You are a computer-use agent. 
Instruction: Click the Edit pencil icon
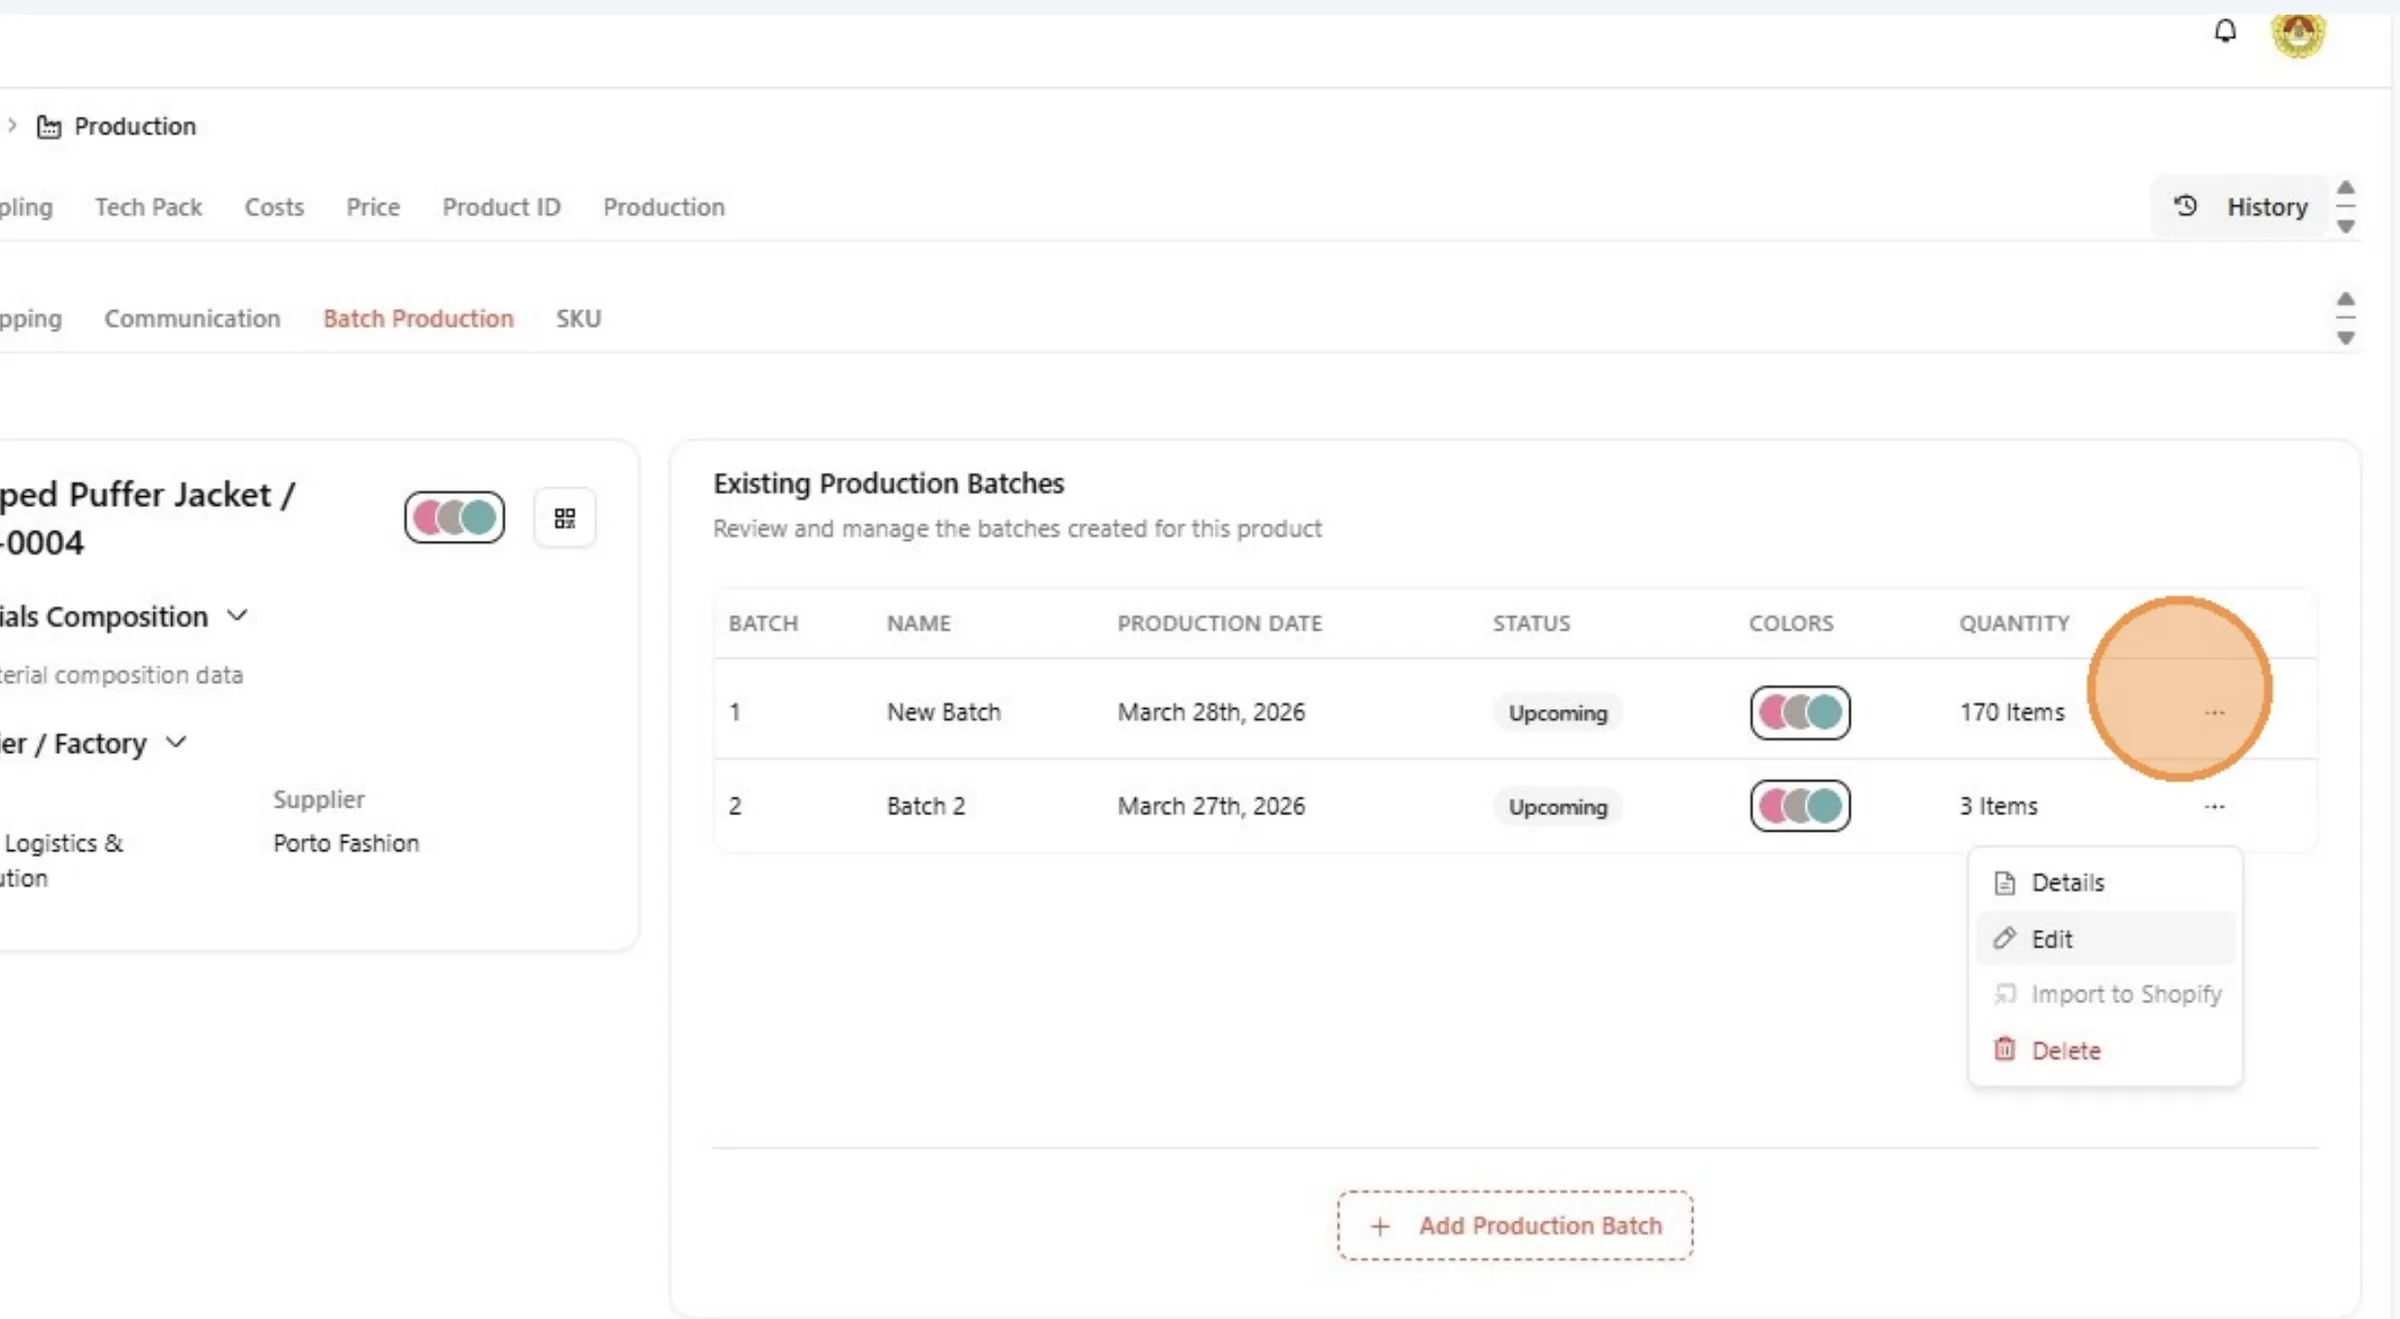[2005, 938]
